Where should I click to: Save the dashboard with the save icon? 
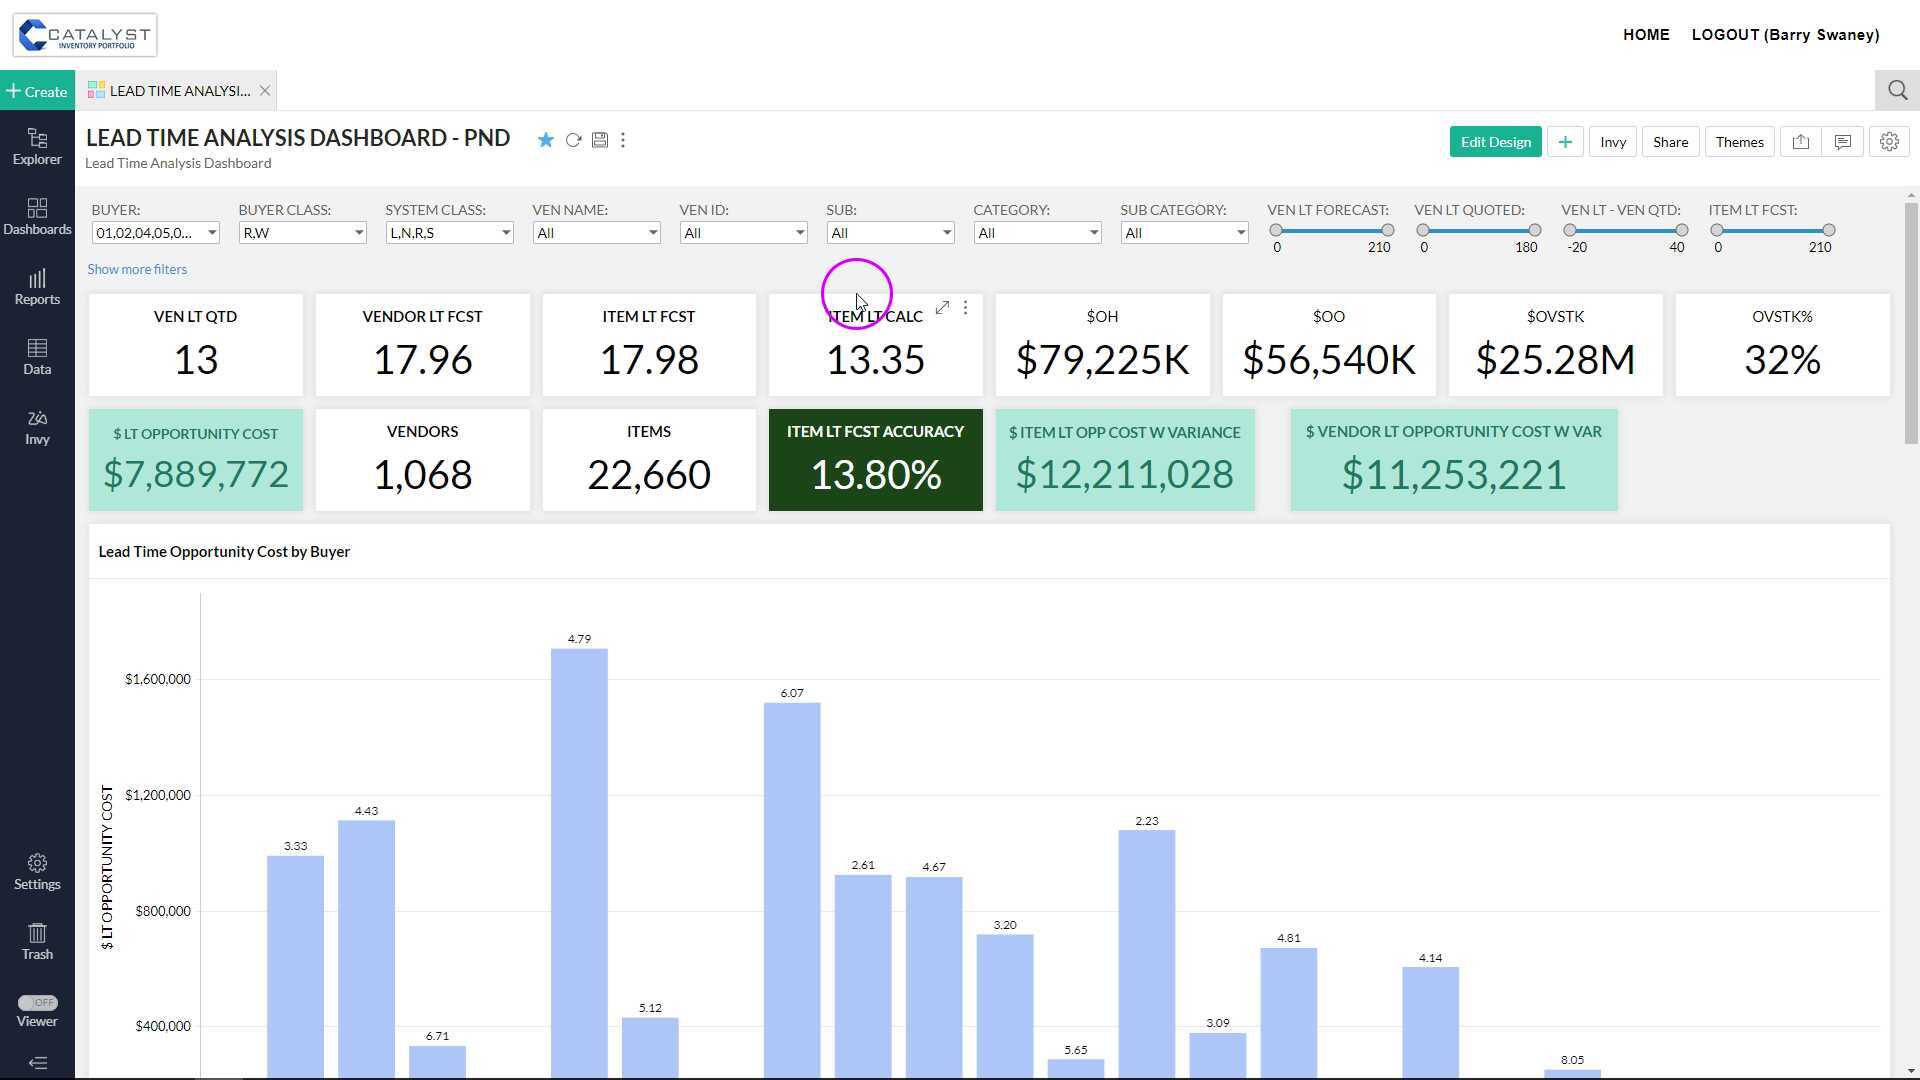(600, 140)
